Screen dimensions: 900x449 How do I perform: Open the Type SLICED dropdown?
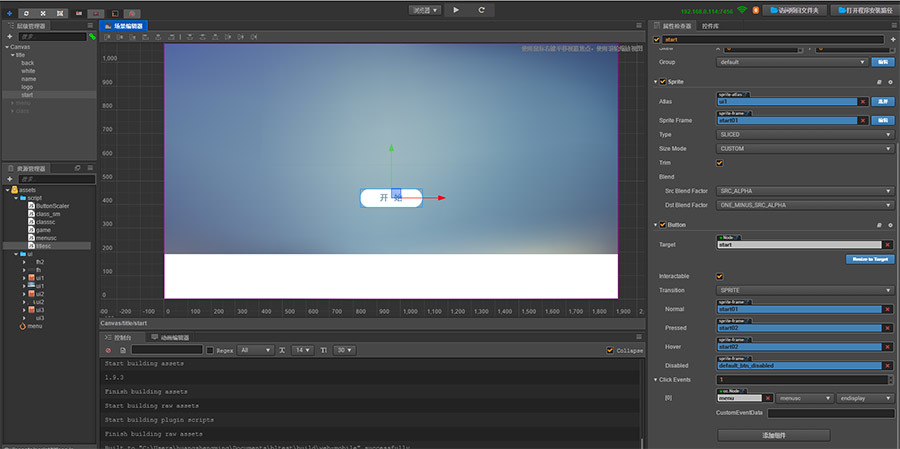[805, 134]
